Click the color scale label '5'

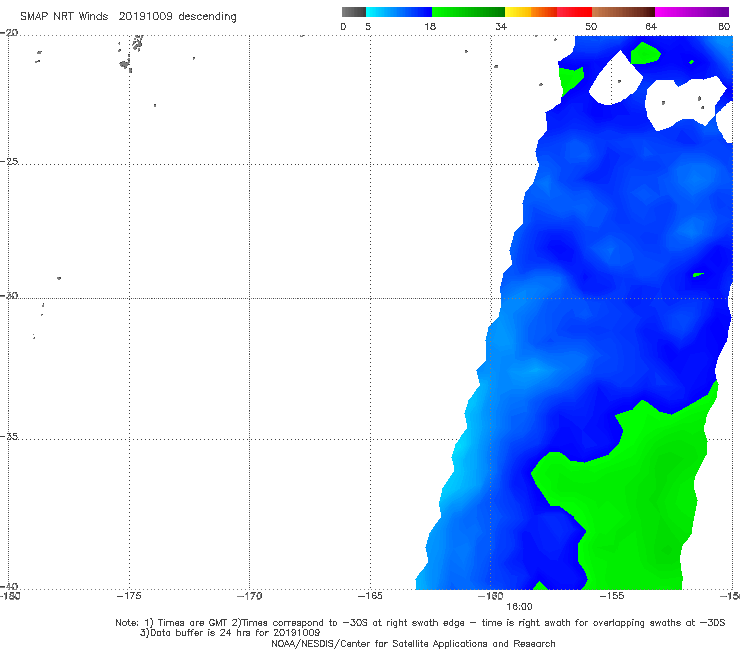tap(368, 26)
